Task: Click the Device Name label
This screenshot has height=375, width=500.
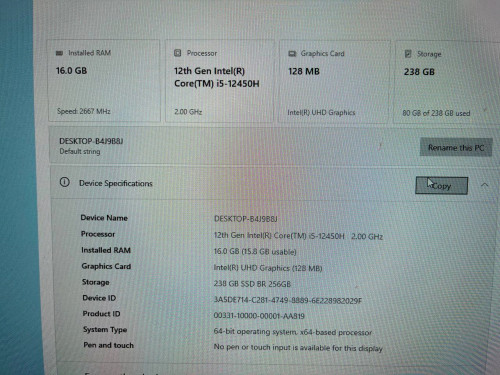Action: 104,218
